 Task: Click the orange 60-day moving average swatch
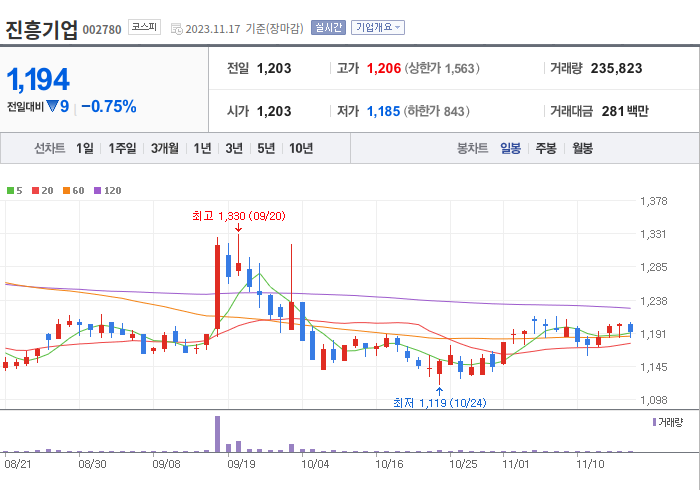67,191
